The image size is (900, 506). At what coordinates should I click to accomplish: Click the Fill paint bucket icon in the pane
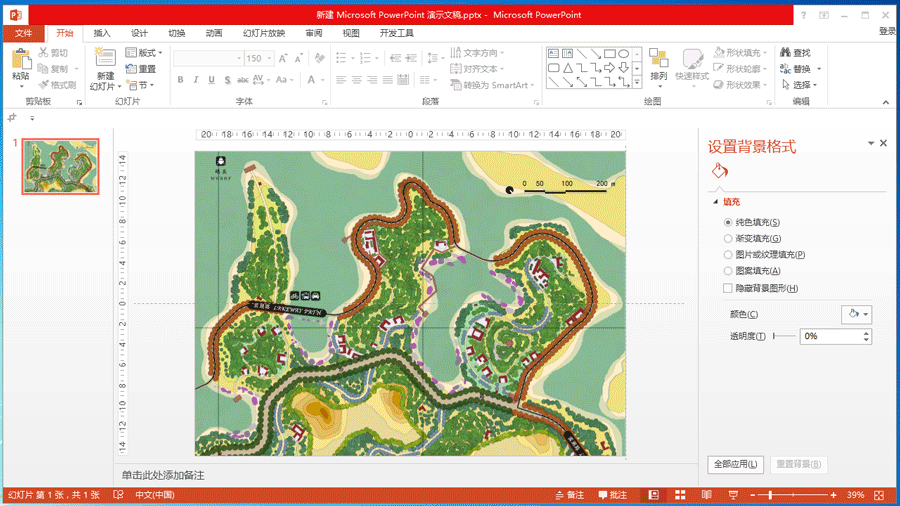719,170
